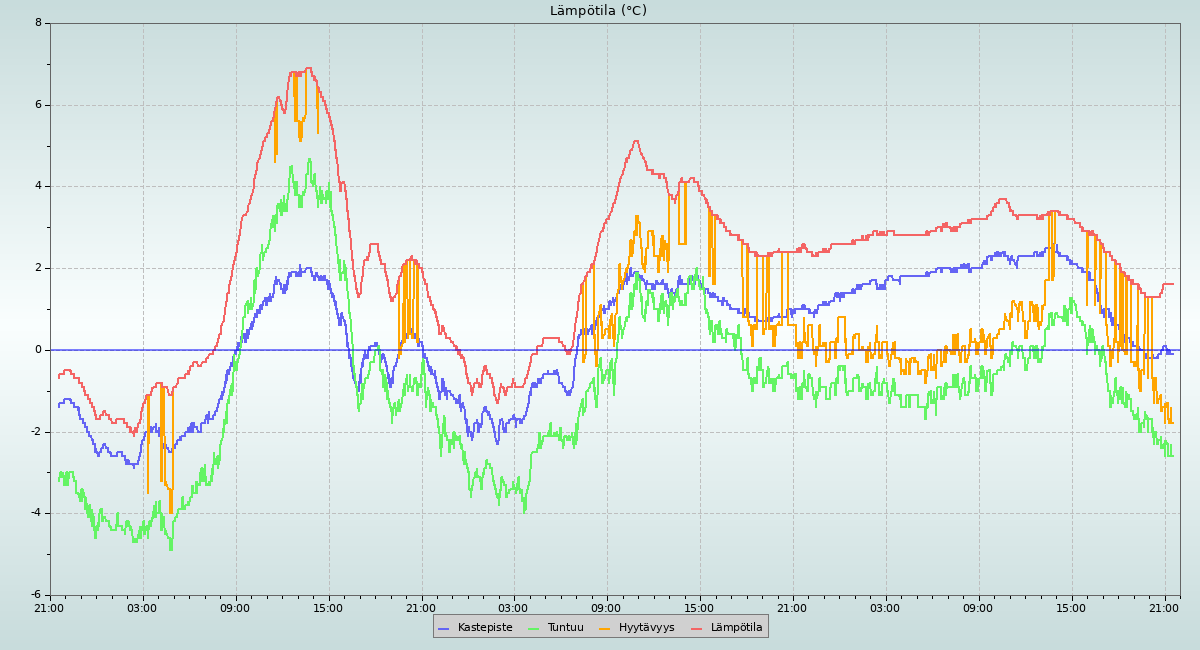Click the chart title Lämpötila (°C)

pos(598,11)
